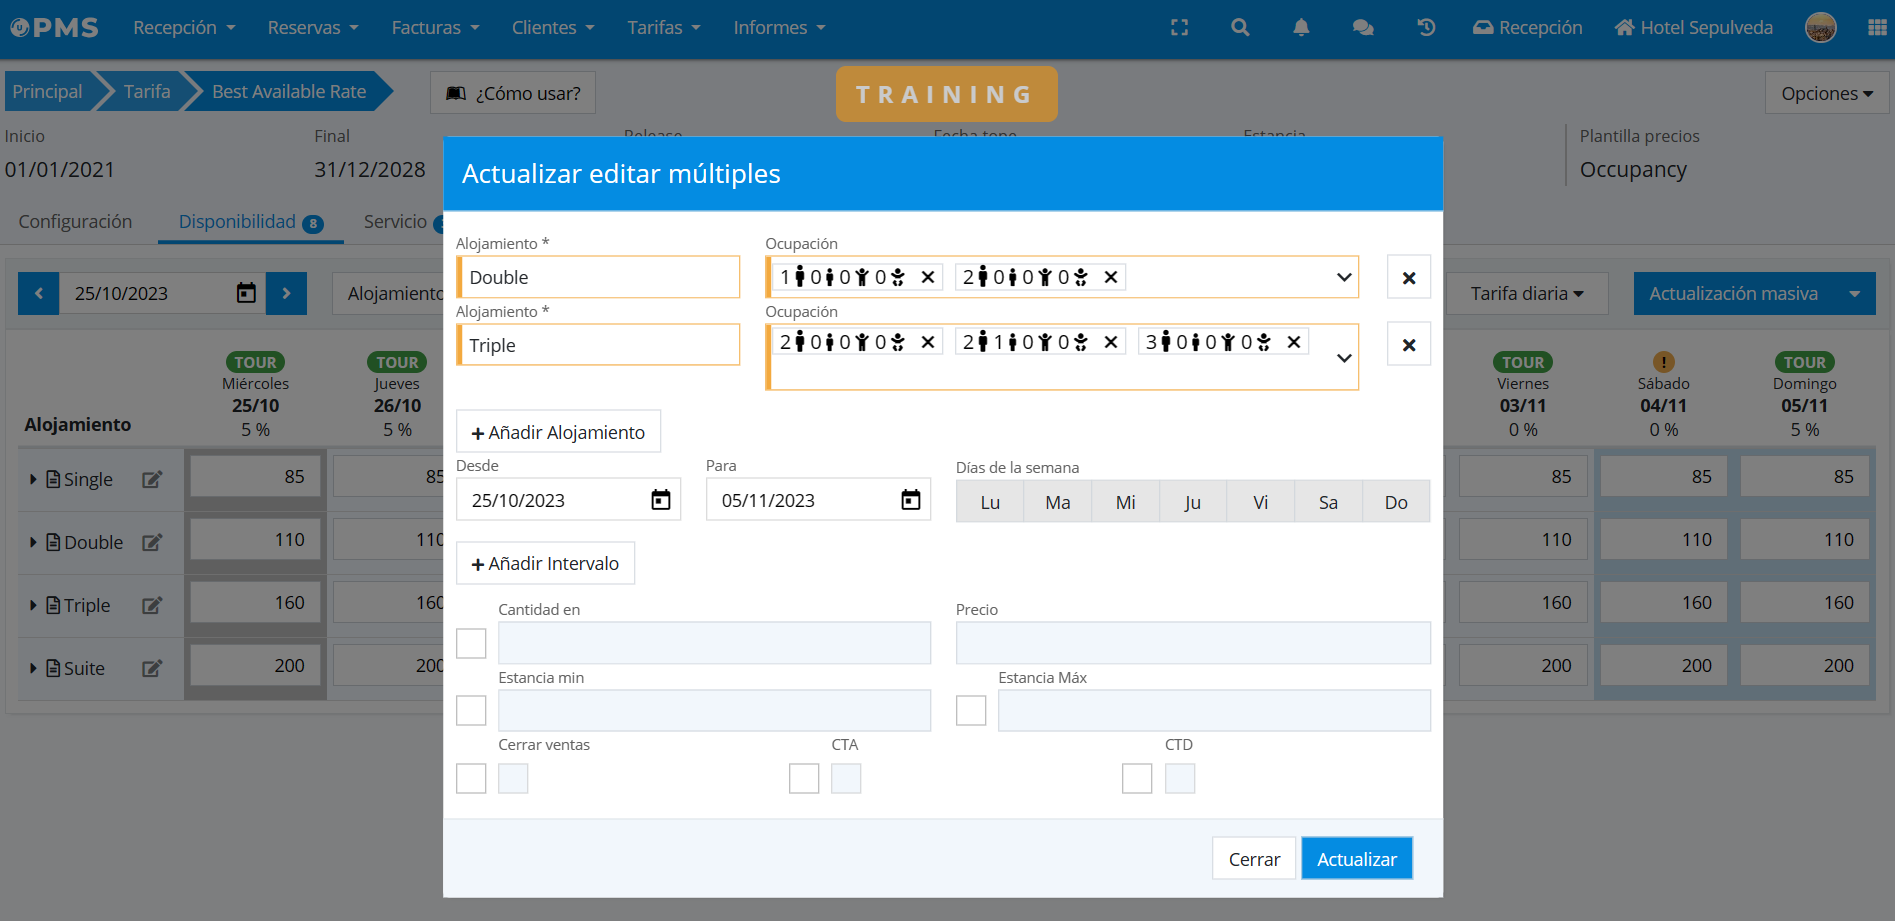1895x921 pixels.
Task: Remove the Triple alojamiento row
Action: coord(1408,345)
